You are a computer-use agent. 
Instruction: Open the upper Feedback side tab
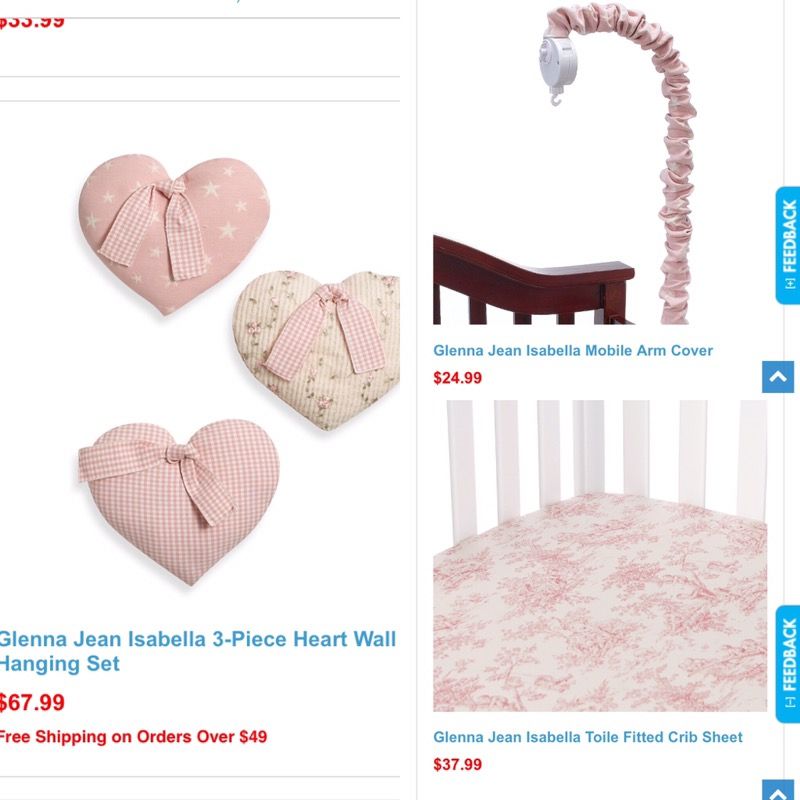coord(788,245)
